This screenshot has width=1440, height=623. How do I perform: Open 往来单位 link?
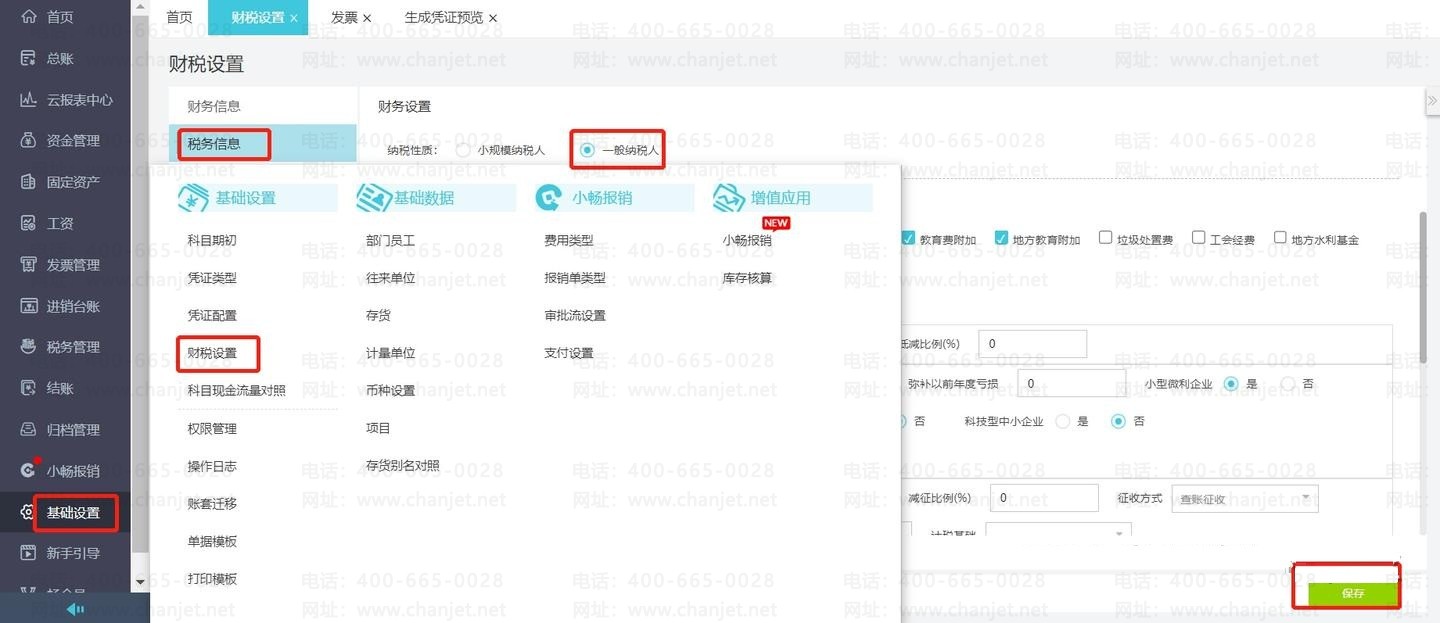pos(390,278)
